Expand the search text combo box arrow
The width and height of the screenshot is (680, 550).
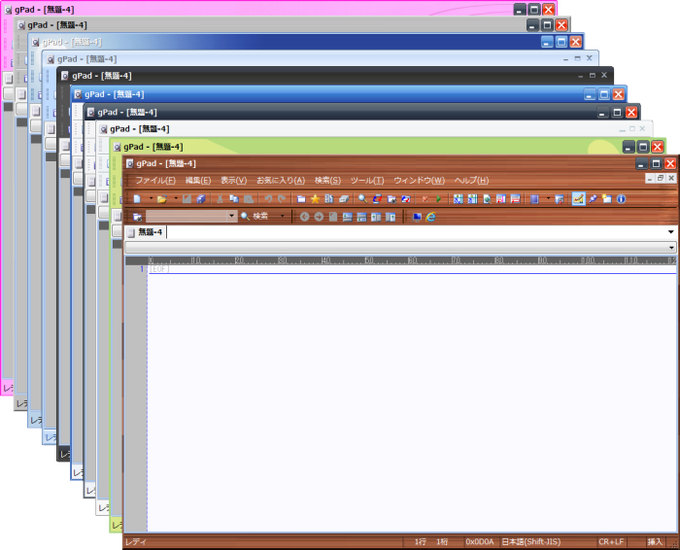pos(232,216)
